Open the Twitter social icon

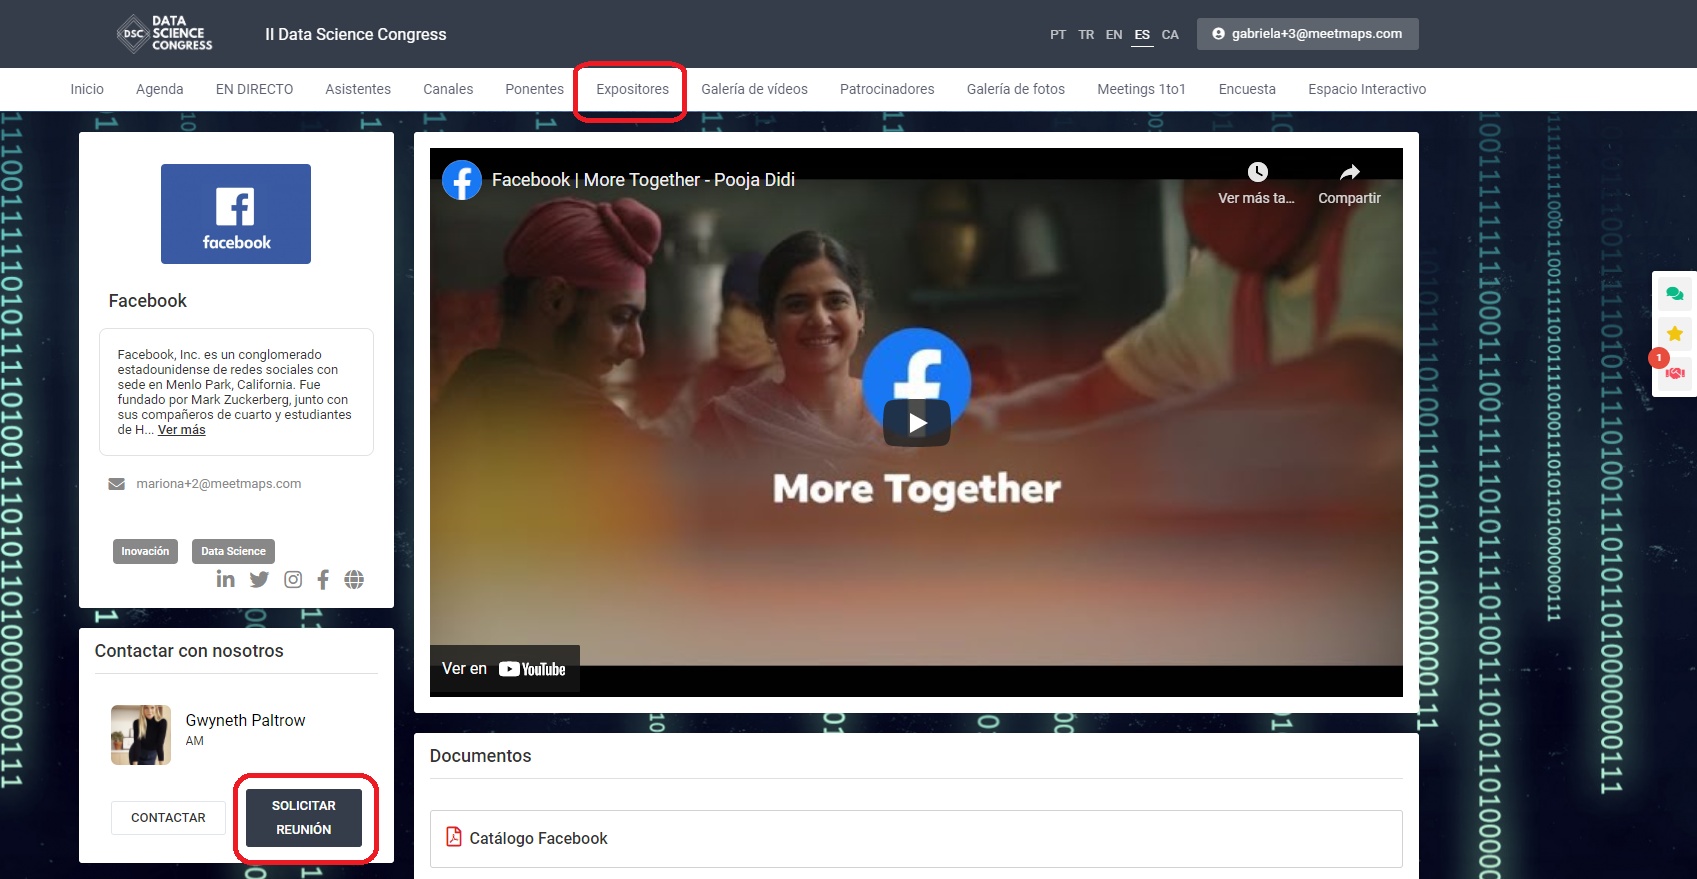pos(259,579)
